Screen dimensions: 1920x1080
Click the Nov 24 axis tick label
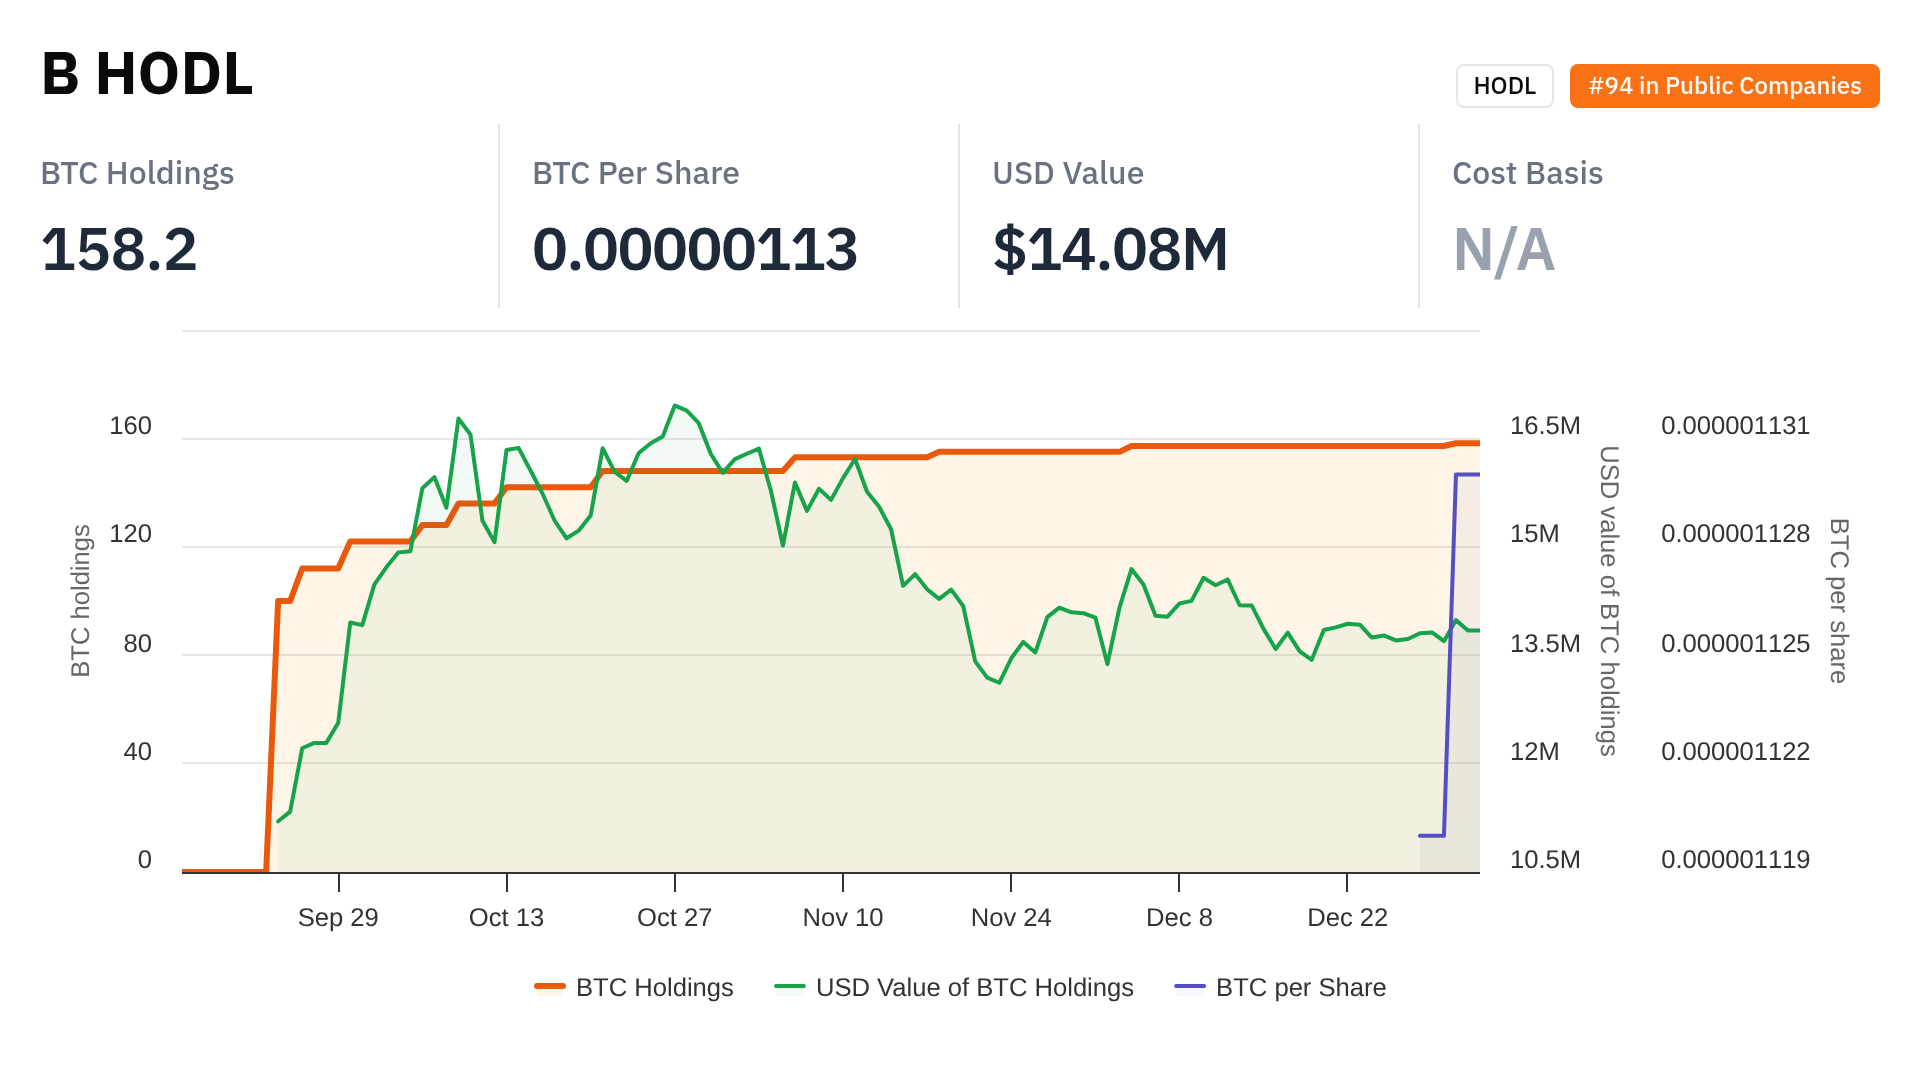click(1010, 918)
